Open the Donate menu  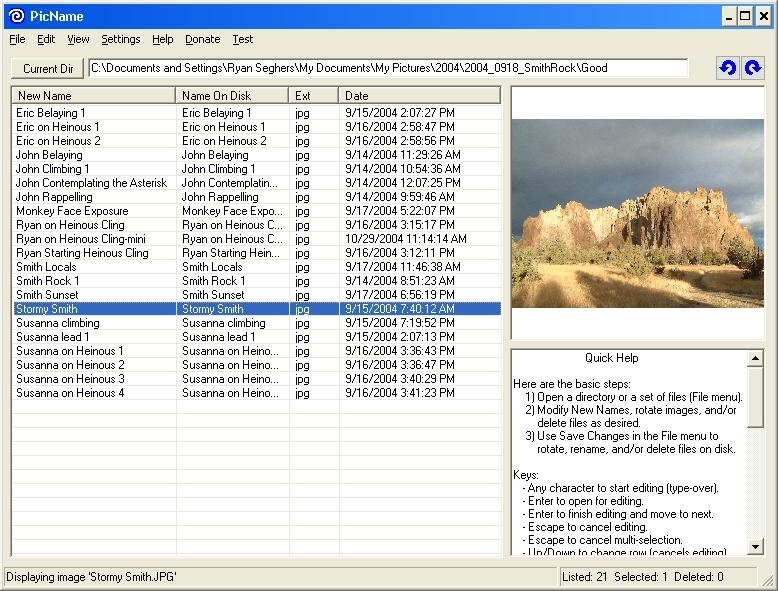point(202,39)
